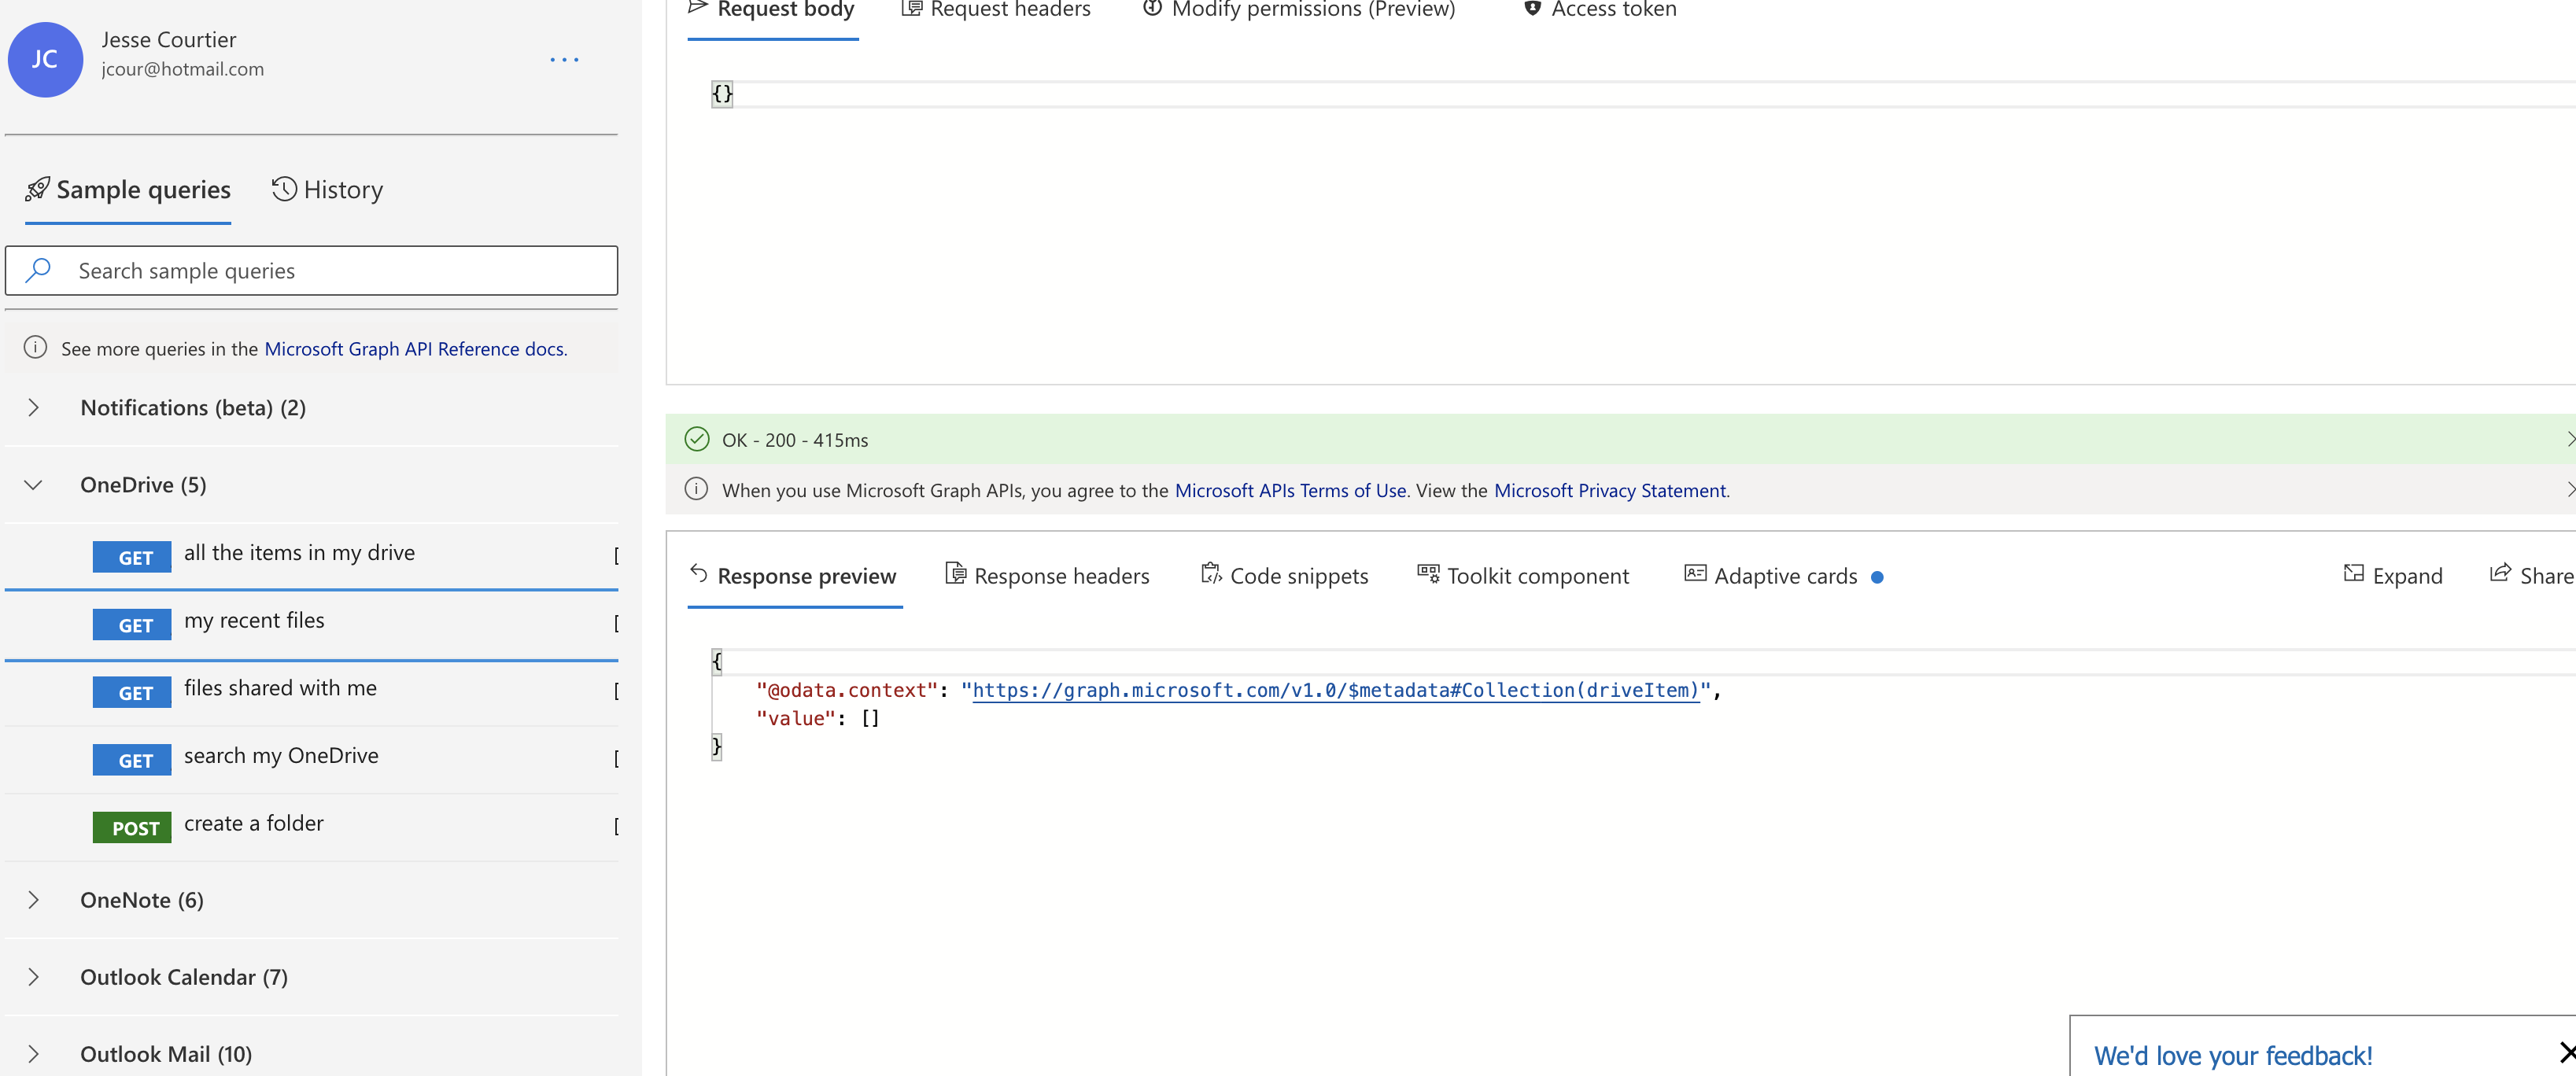The width and height of the screenshot is (2576, 1076).
Task: Open the ellipsis menu beside Jesse Courtier
Action: tap(564, 60)
